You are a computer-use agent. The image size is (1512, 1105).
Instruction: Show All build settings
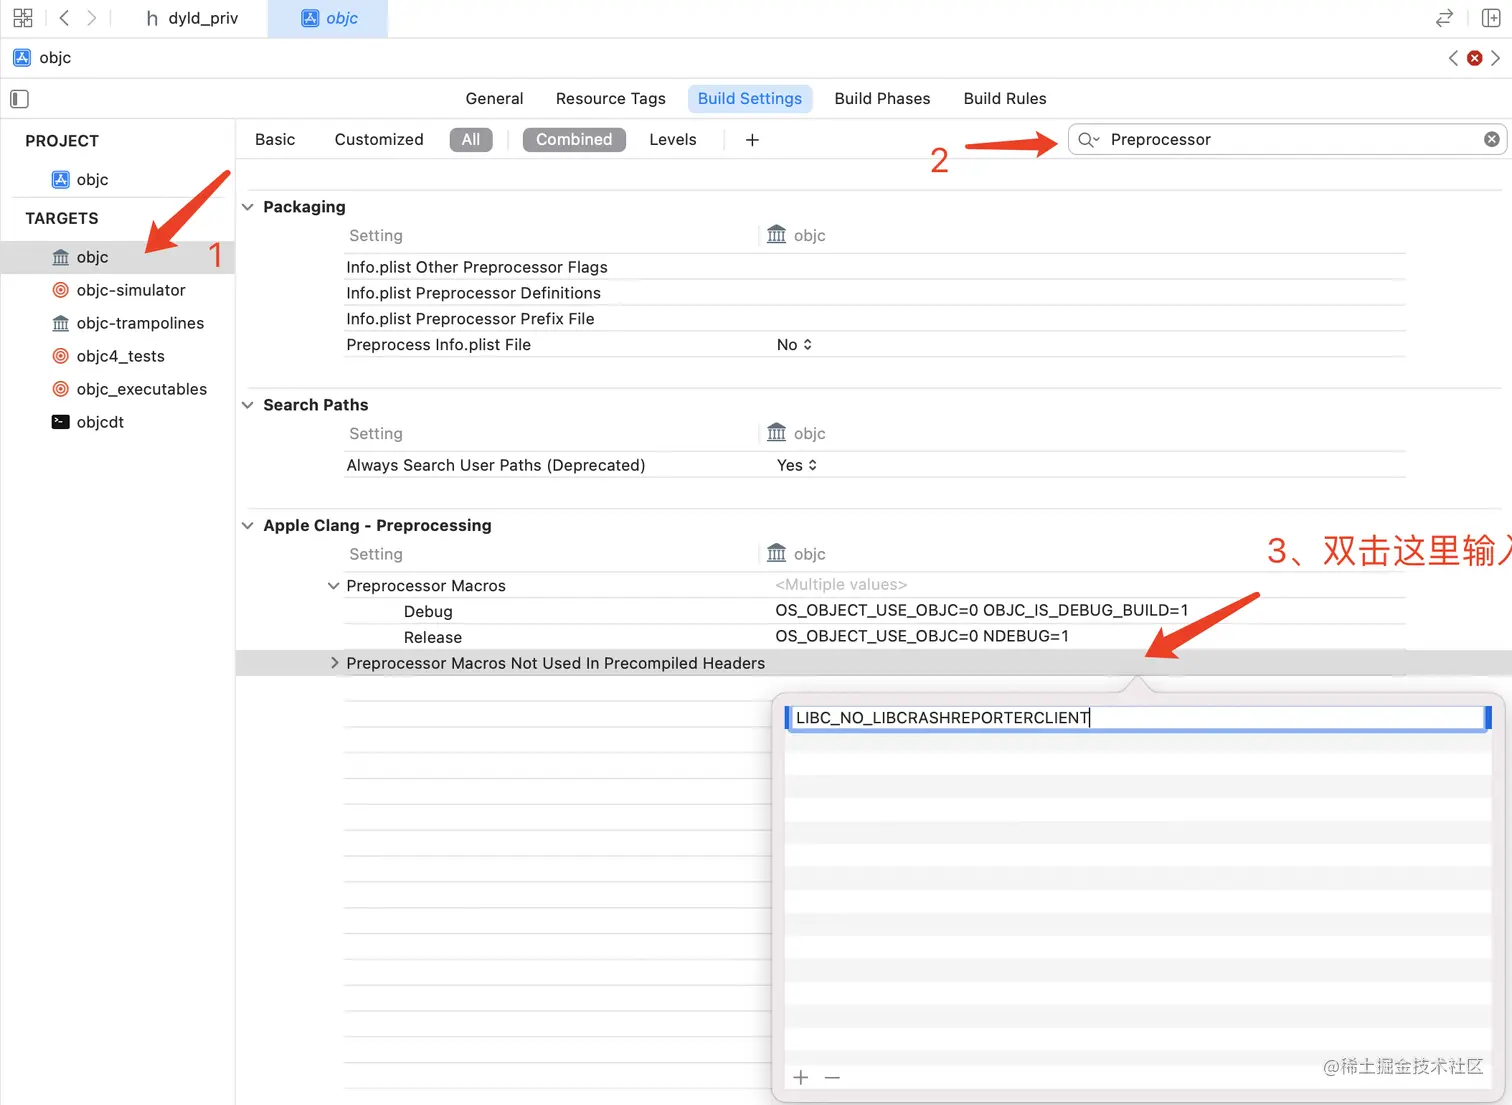point(471,139)
